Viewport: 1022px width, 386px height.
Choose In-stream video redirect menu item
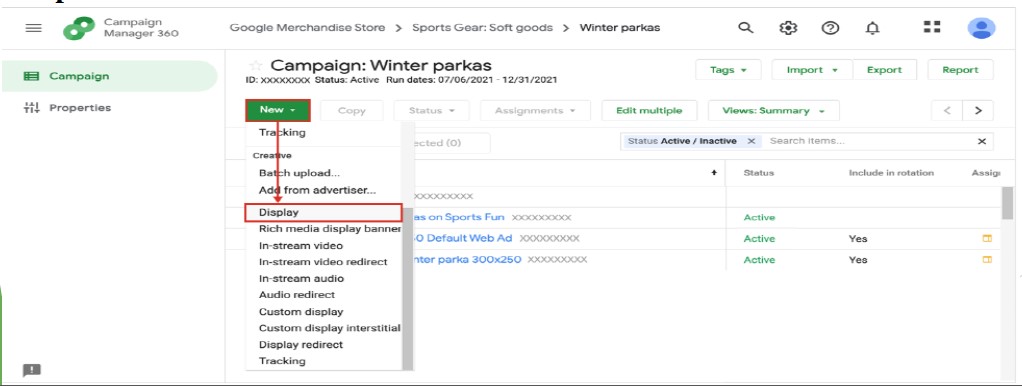[324, 262]
